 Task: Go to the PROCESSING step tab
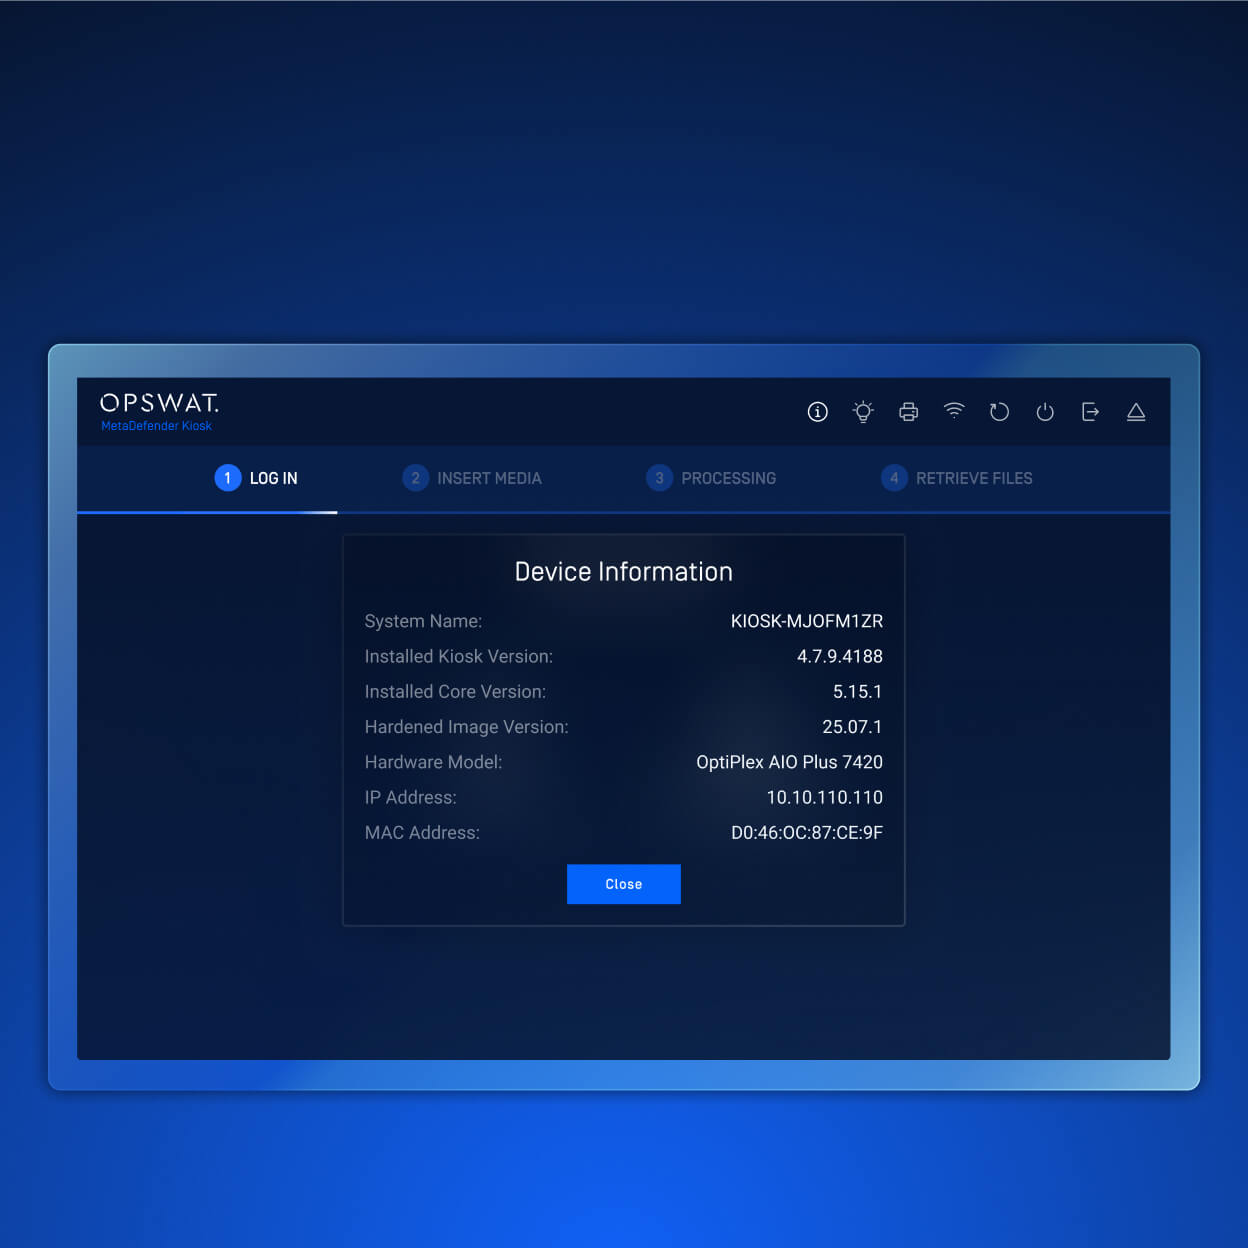click(x=711, y=478)
